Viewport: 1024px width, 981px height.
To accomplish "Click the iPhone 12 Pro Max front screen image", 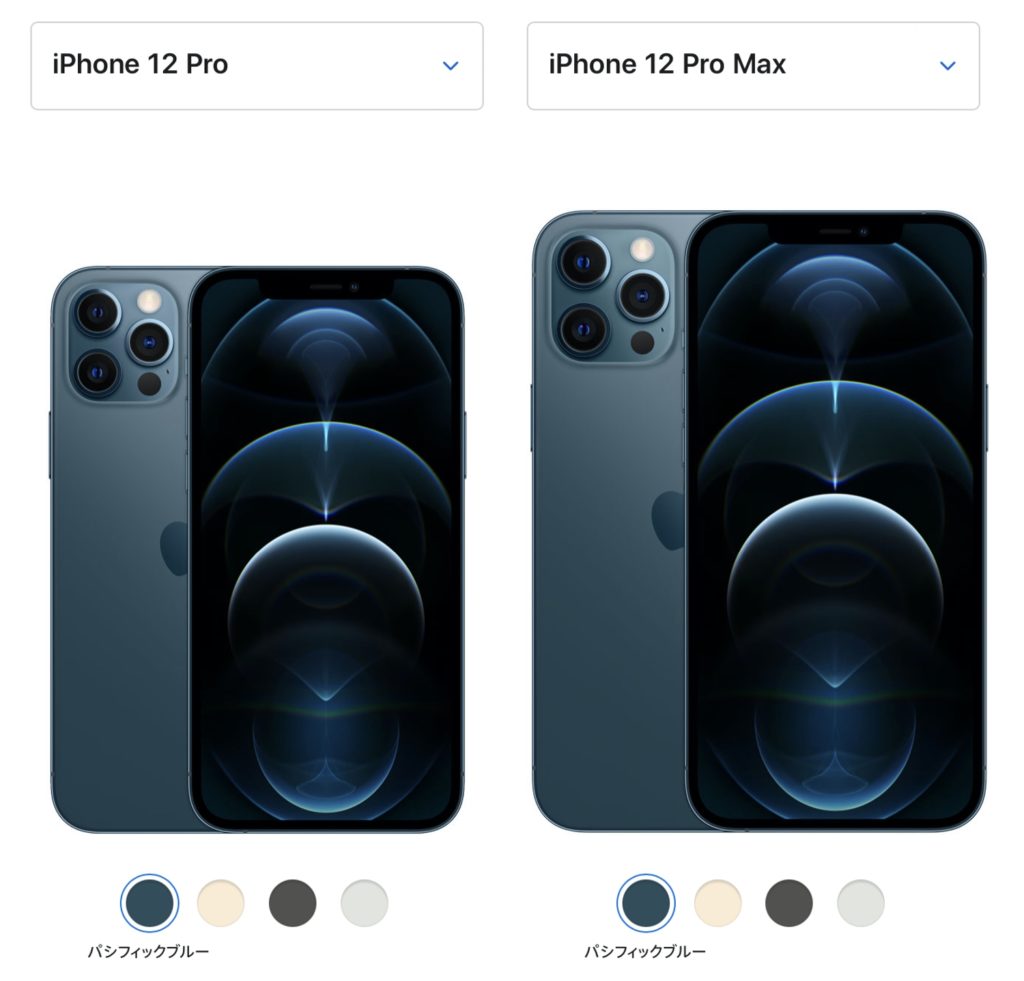I will (x=836, y=521).
